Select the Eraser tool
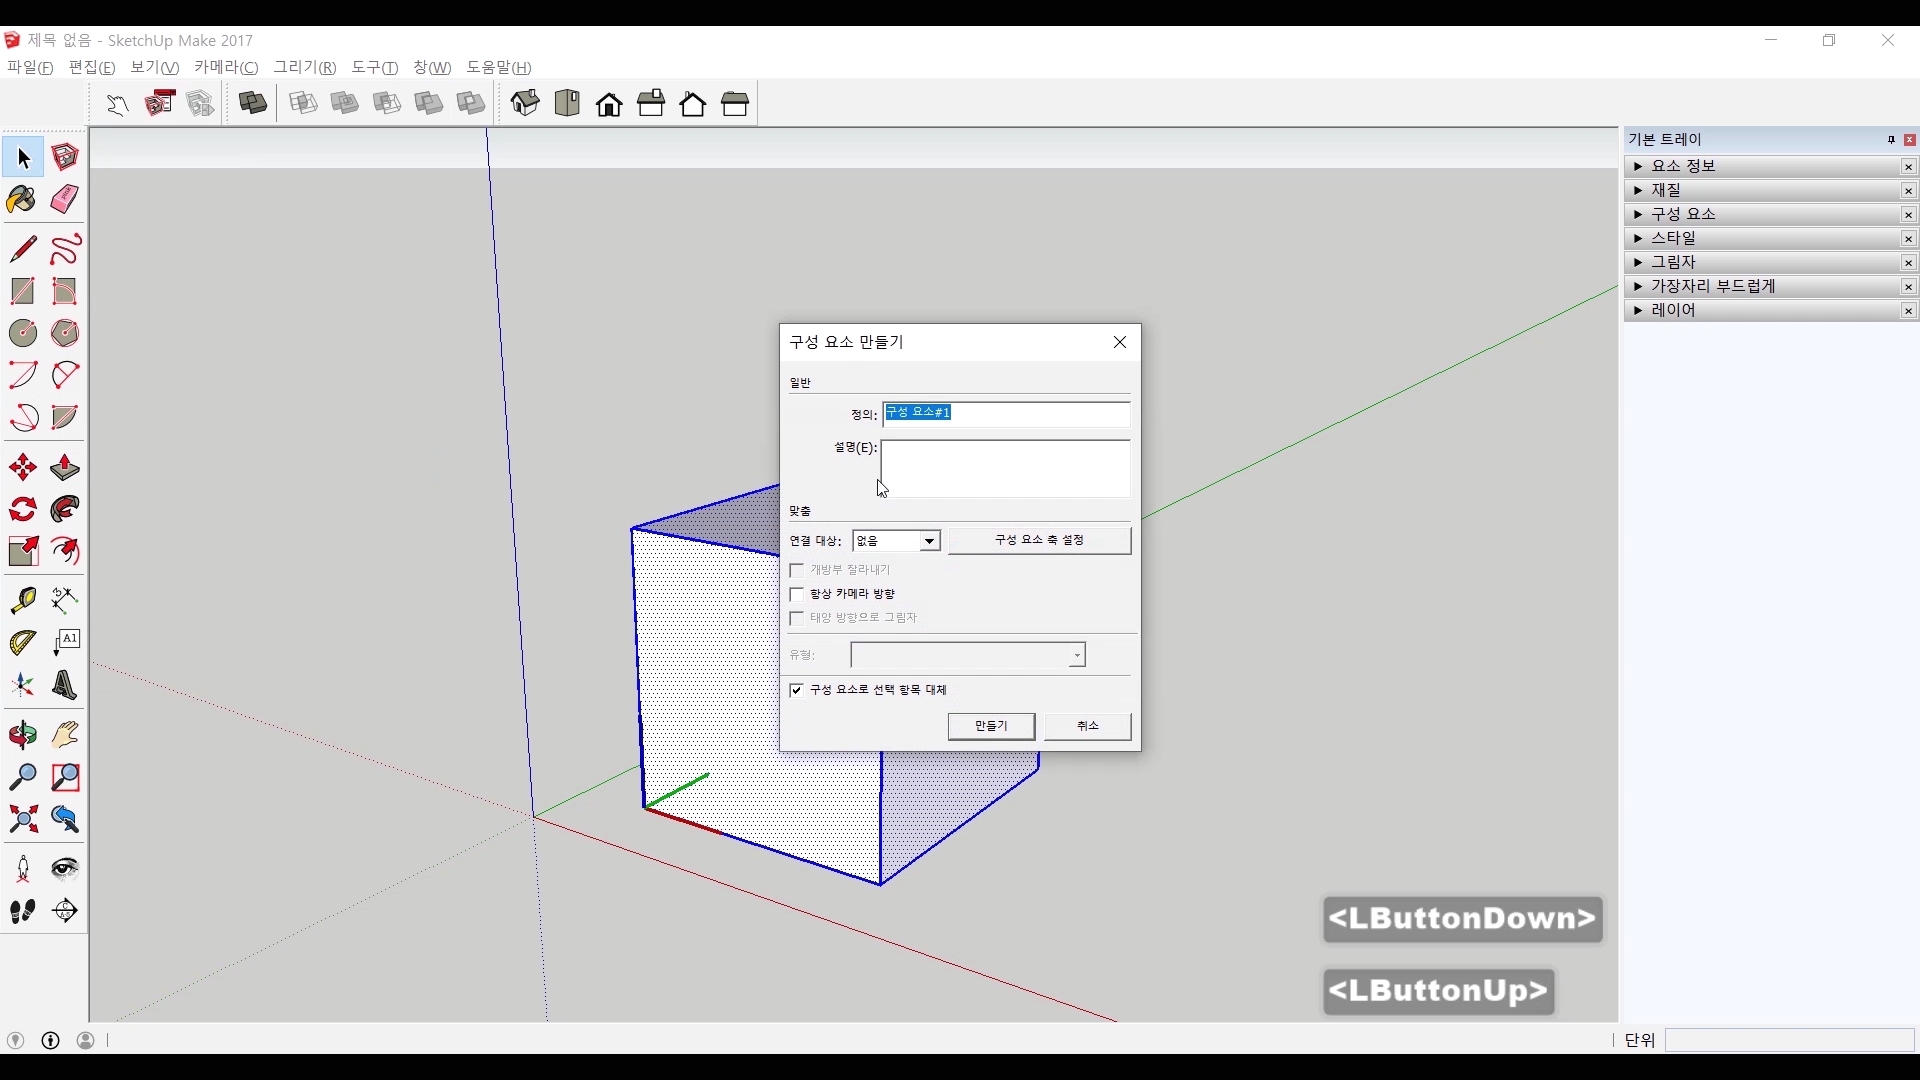The image size is (1920, 1080). tap(65, 200)
